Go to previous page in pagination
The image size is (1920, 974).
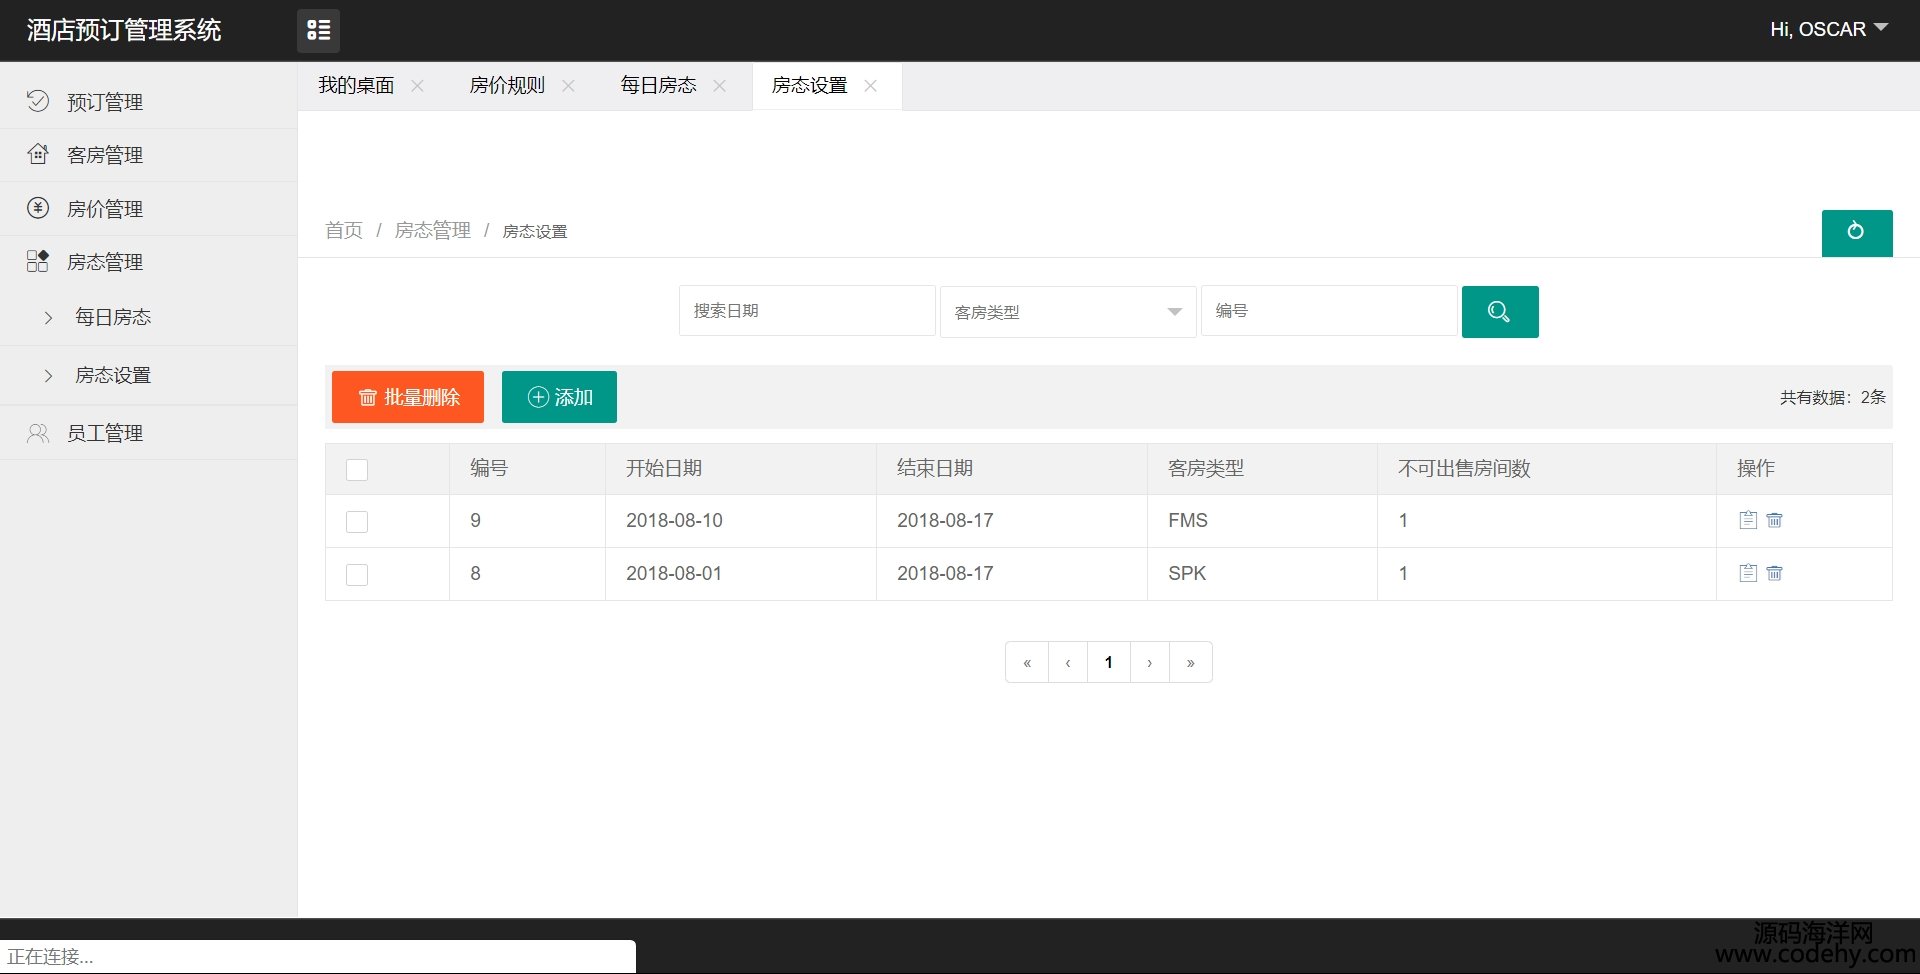click(x=1068, y=662)
